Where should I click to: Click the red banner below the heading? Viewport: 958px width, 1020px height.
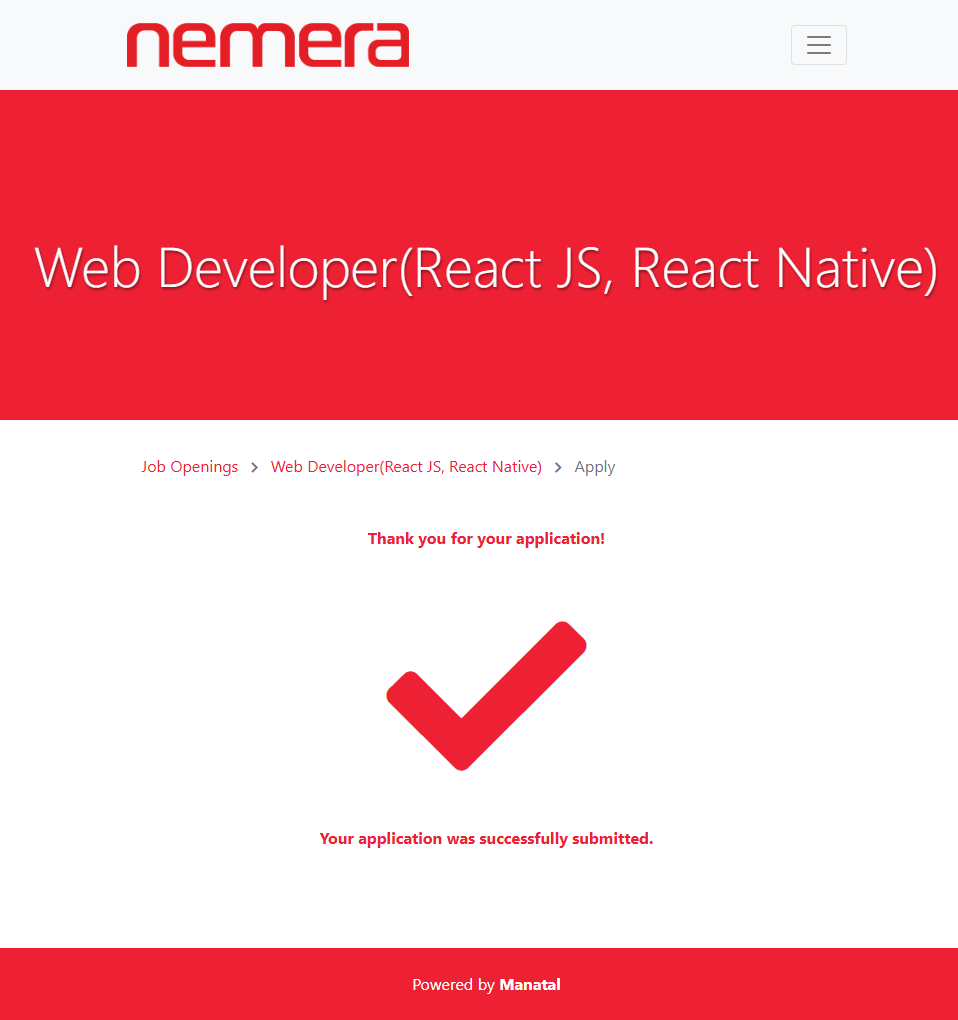pyautogui.click(x=480, y=370)
